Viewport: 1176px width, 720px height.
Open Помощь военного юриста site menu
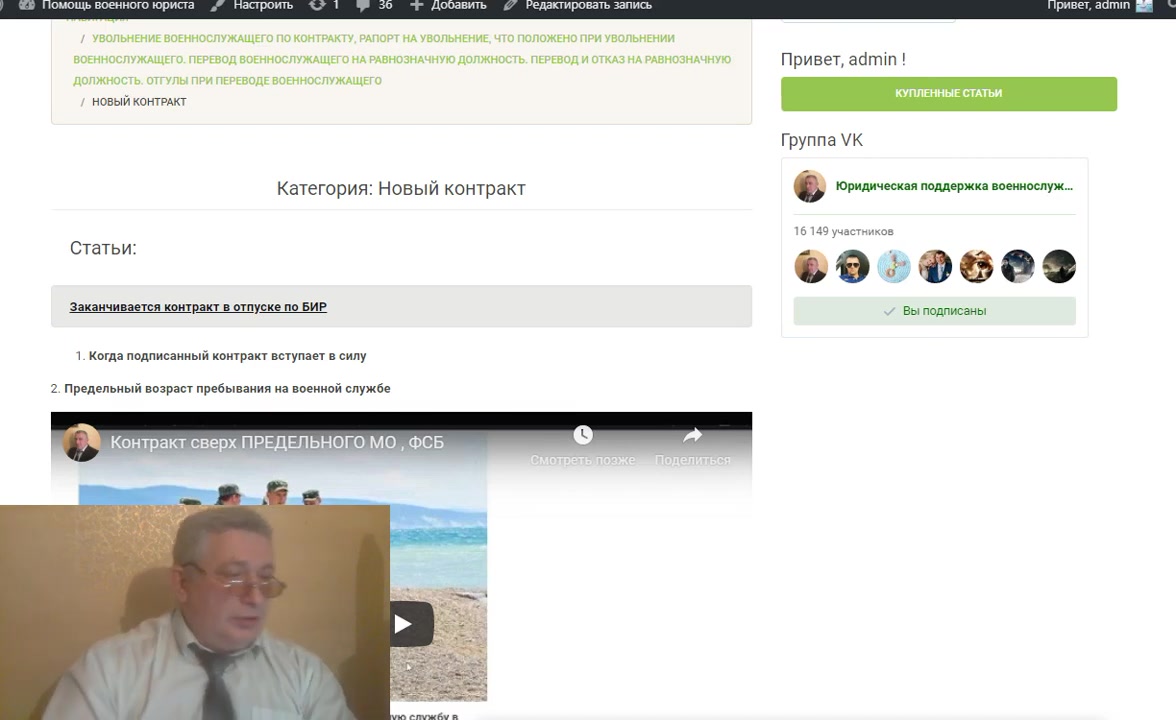coord(108,5)
